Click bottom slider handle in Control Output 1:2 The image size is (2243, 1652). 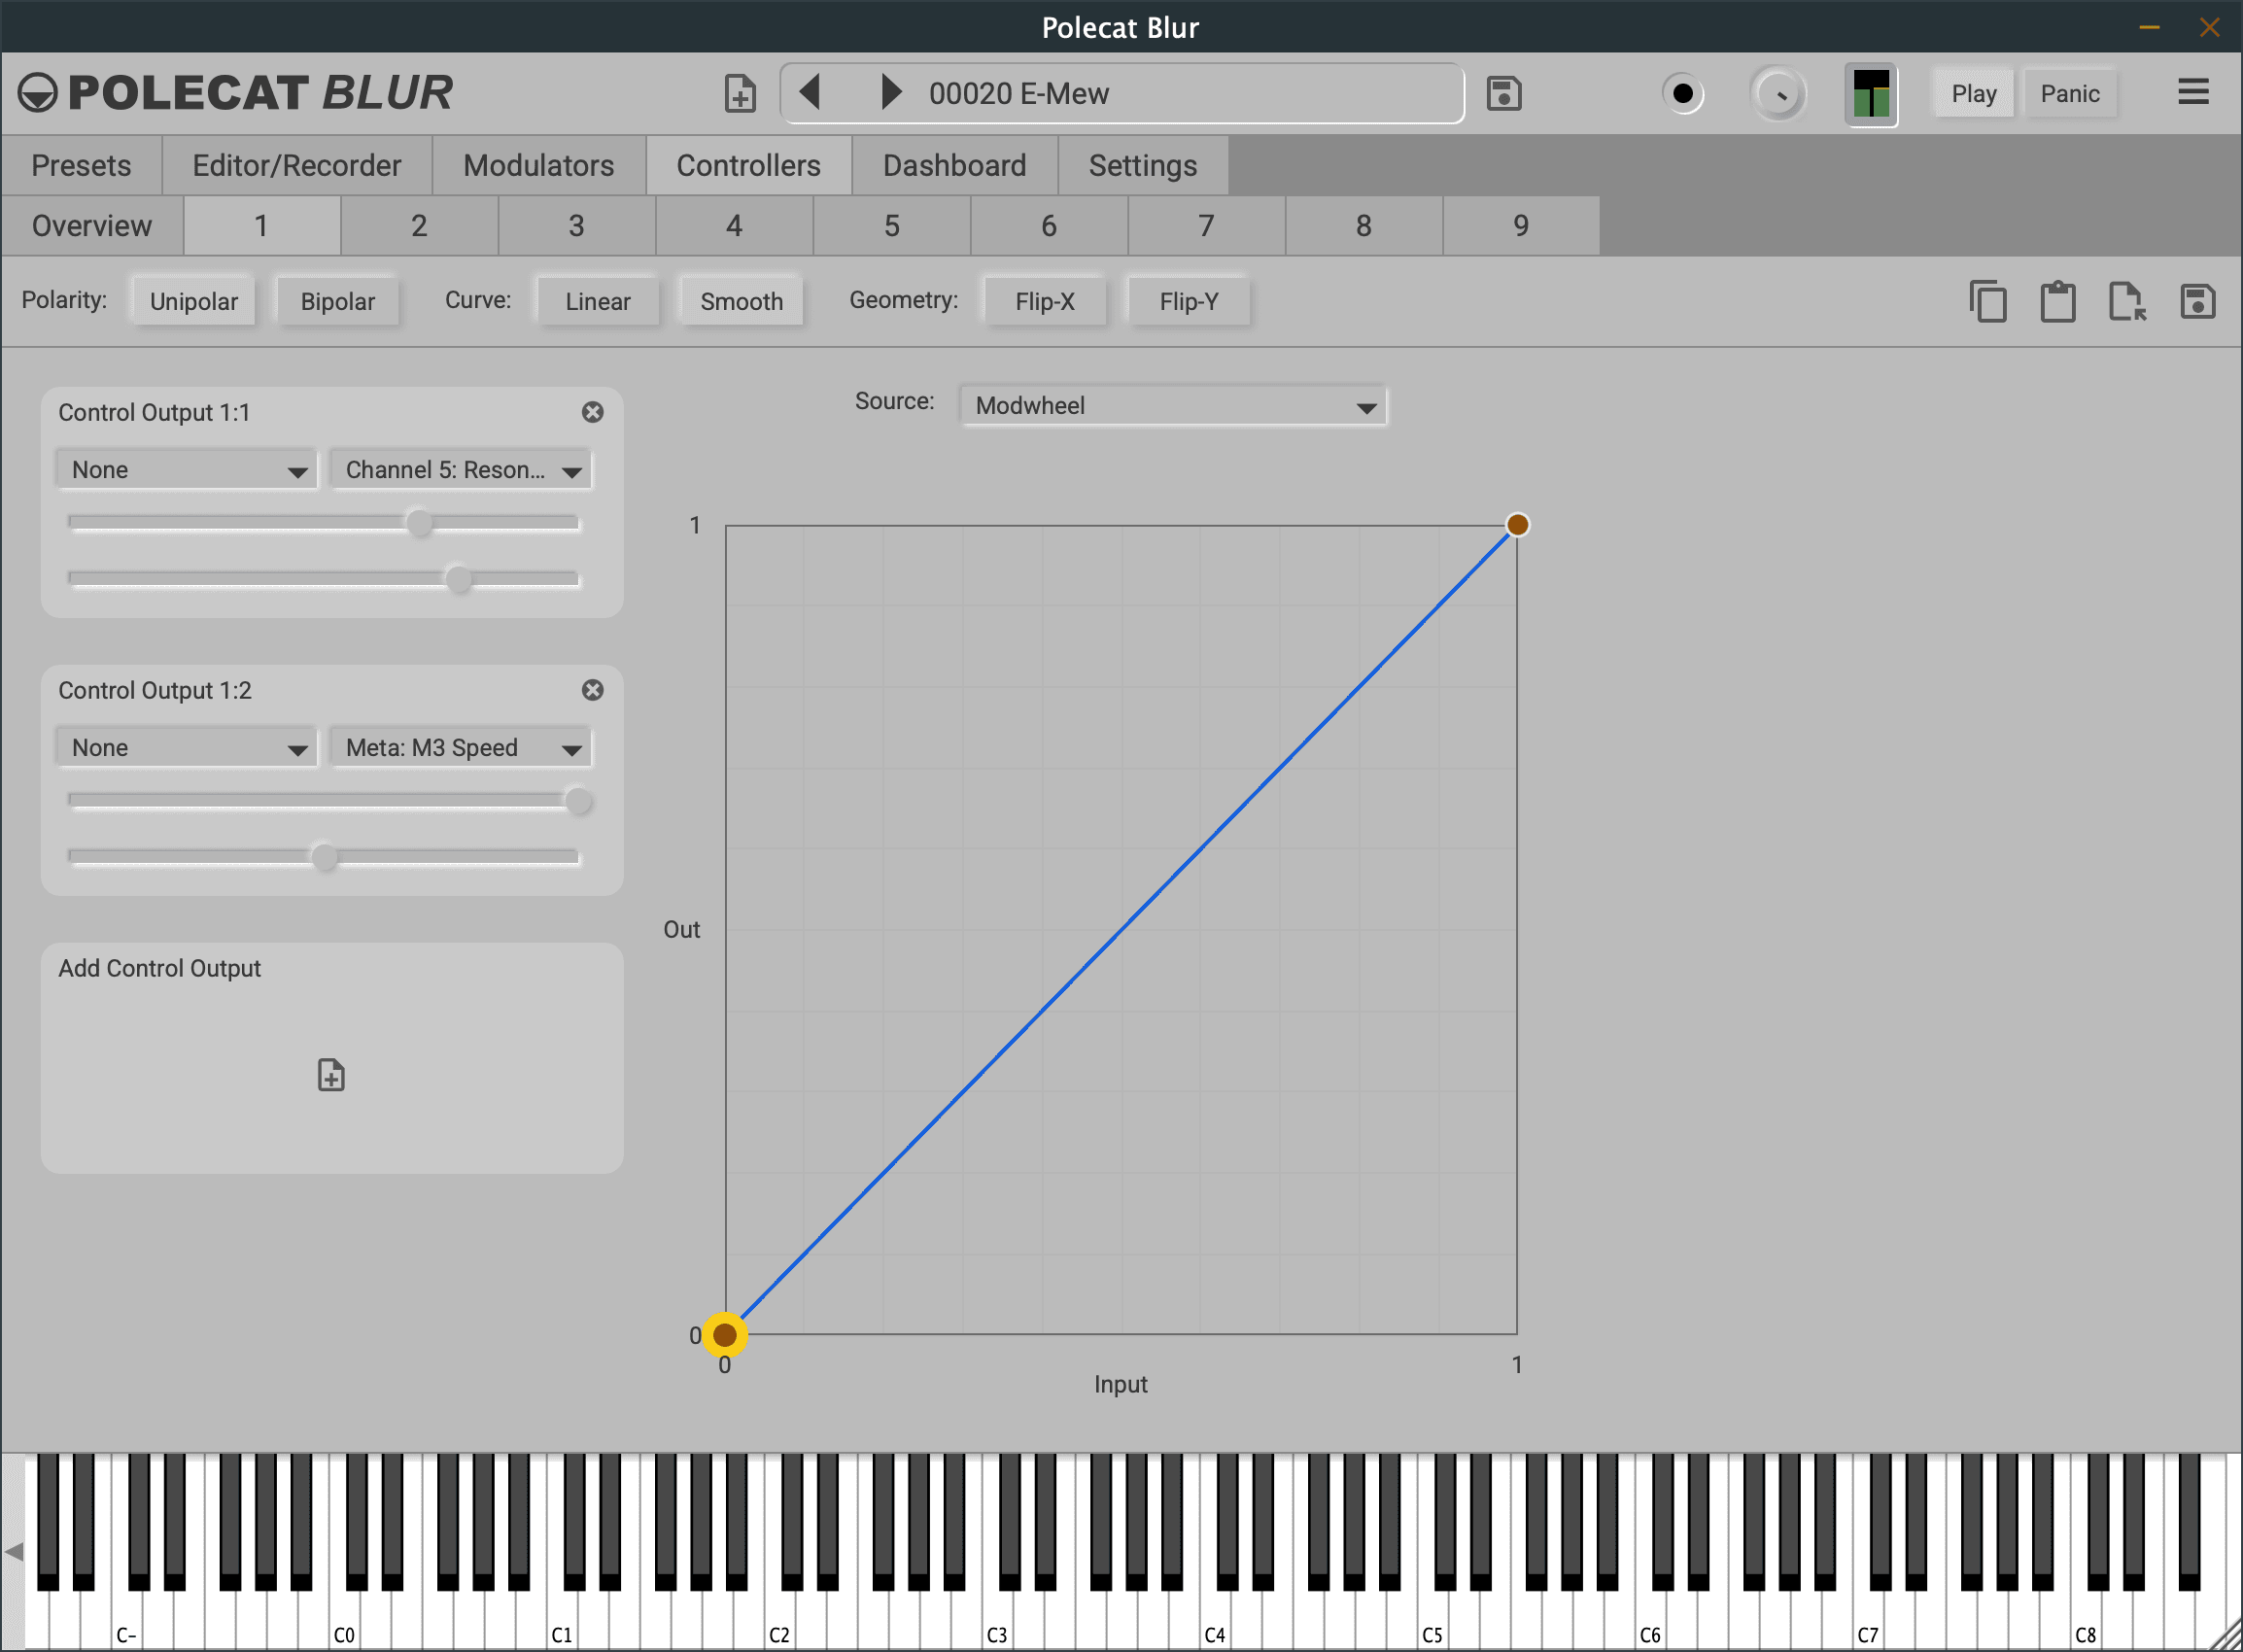click(x=324, y=857)
